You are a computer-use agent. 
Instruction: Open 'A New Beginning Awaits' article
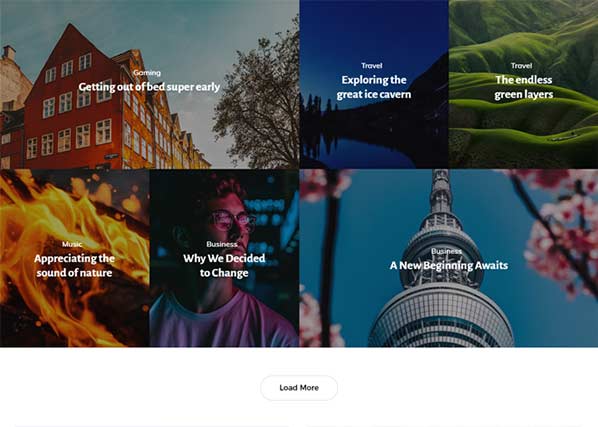click(448, 266)
